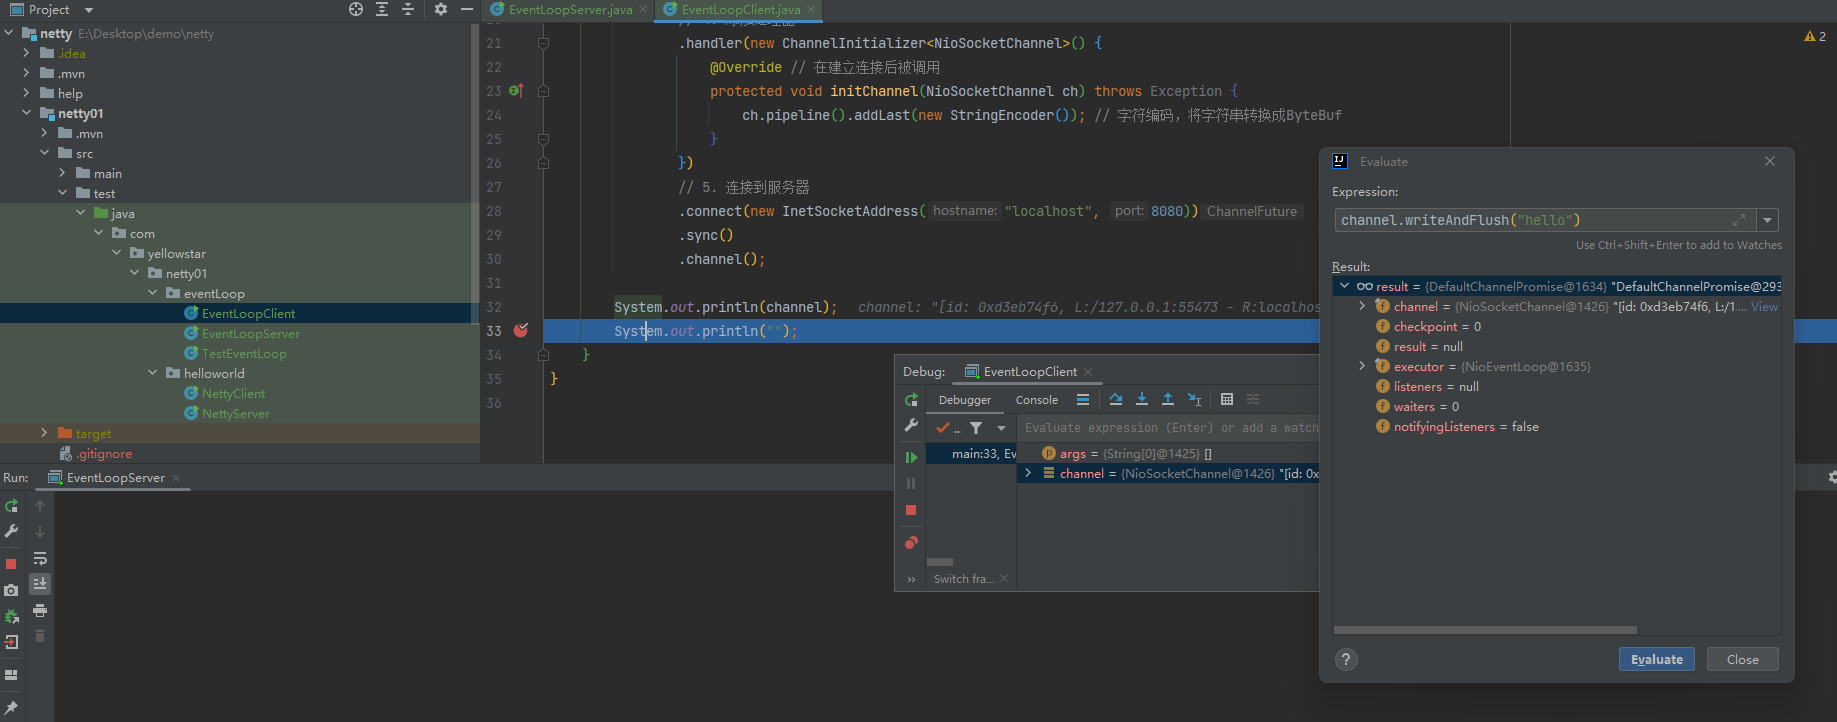Screen dimensions: 1837x722
Task: Open the EventLoopServer class in tree
Action: click(x=250, y=333)
